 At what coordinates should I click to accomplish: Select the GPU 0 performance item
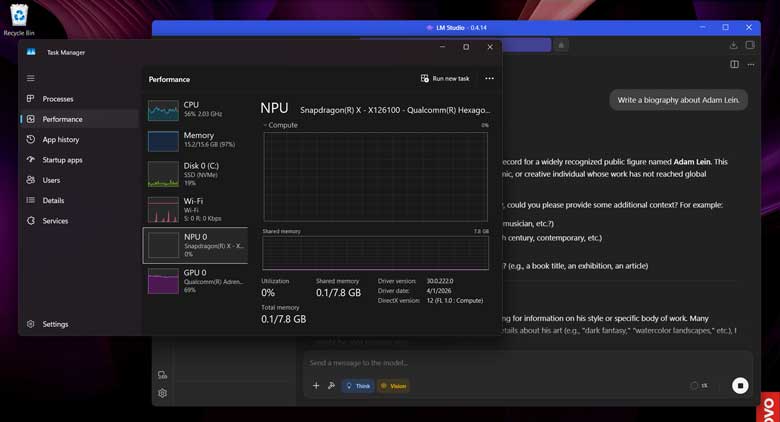point(195,281)
